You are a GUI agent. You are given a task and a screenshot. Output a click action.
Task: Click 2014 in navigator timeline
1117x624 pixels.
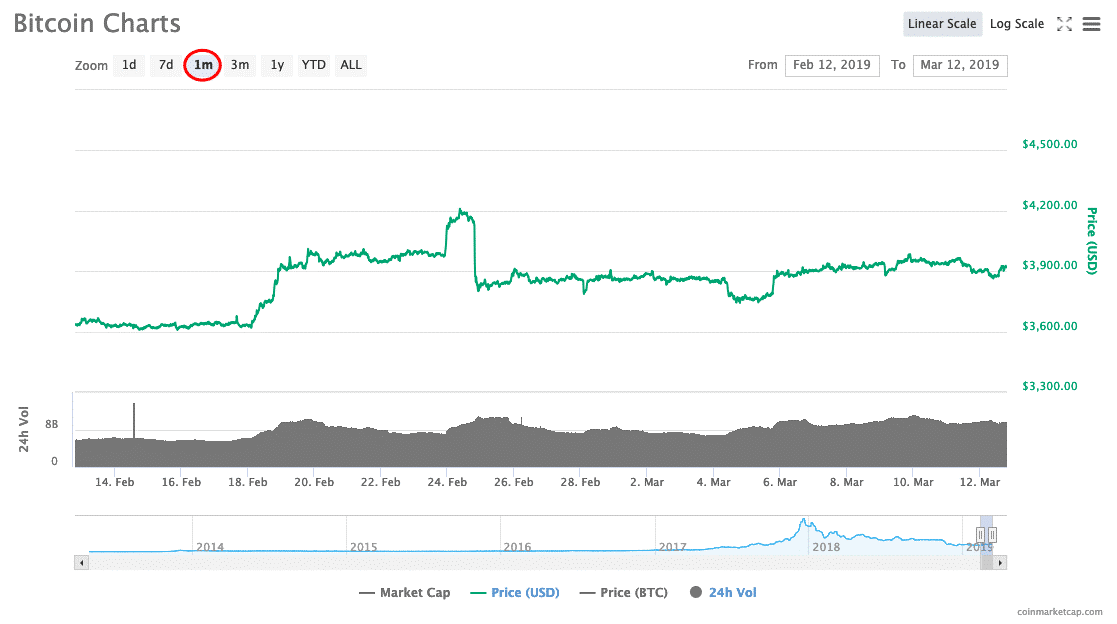(210, 547)
